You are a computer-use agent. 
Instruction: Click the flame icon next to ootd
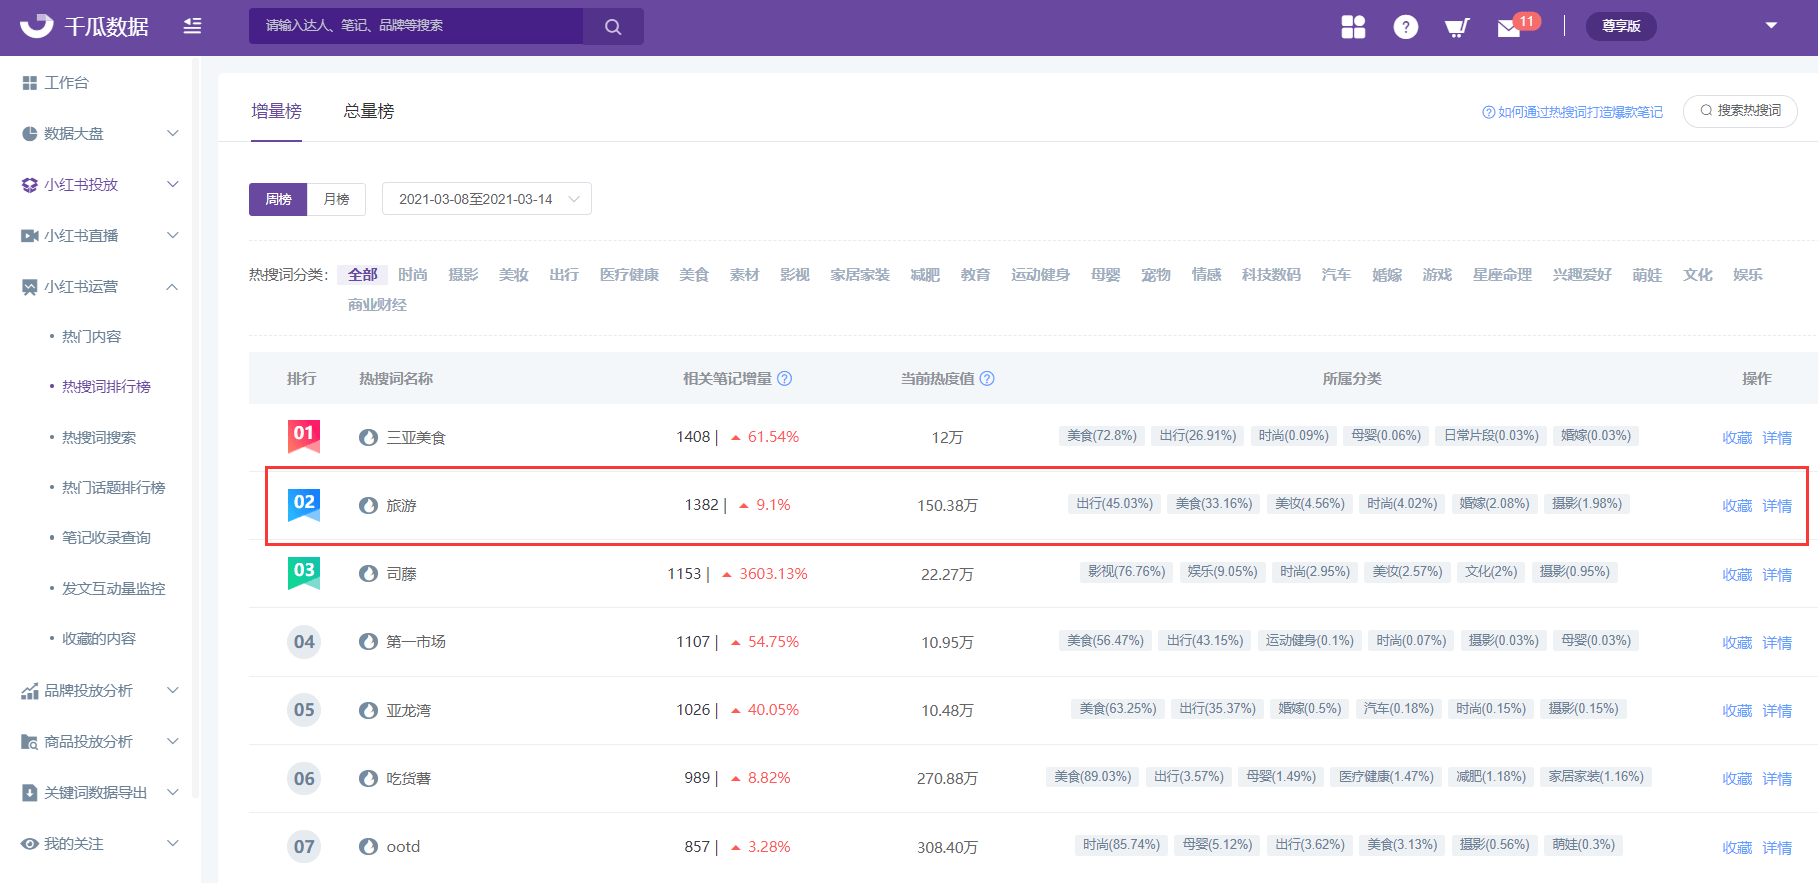(368, 847)
